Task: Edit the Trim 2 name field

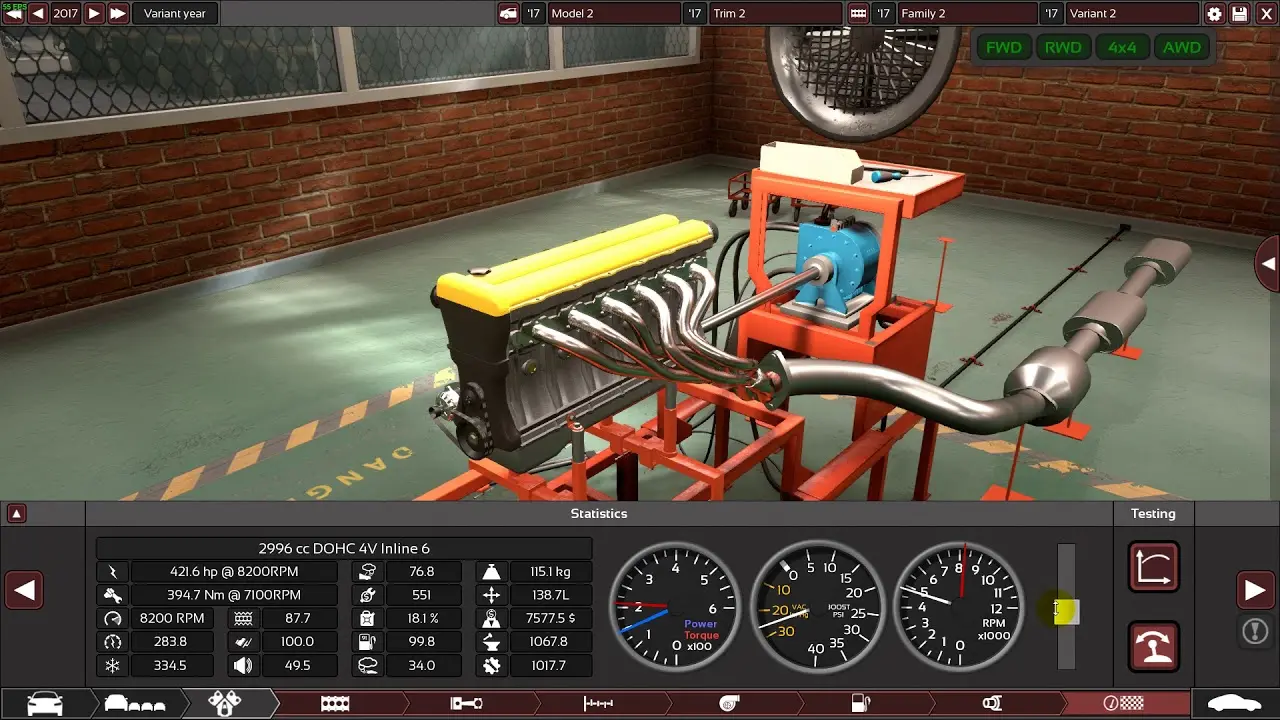Action: [775, 13]
